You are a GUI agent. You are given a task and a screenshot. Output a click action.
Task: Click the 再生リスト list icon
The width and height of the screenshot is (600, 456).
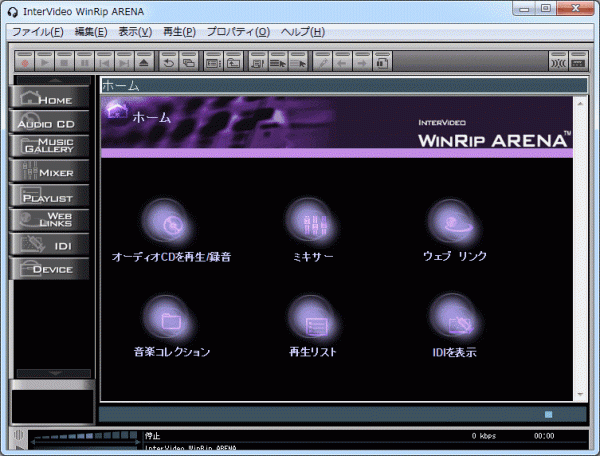[314, 319]
